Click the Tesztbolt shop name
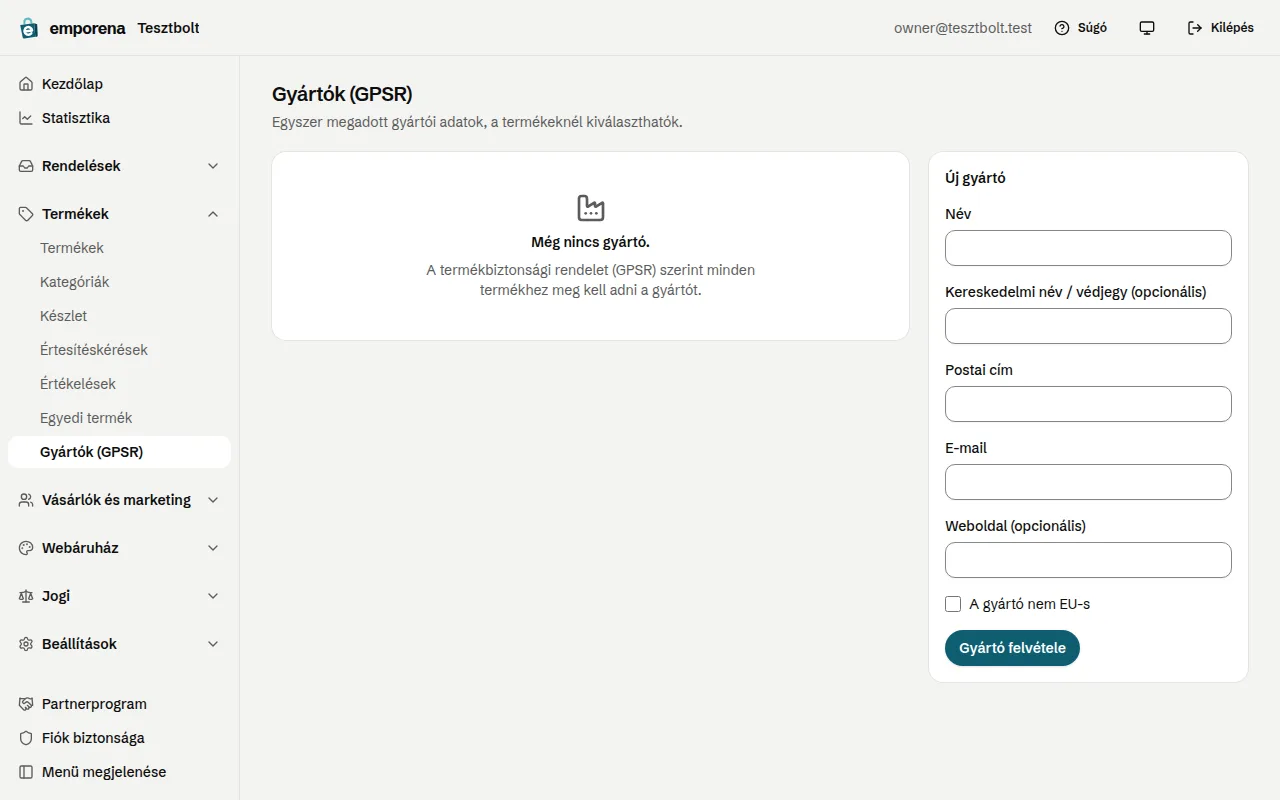The image size is (1280, 800). [x=168, y=28]
